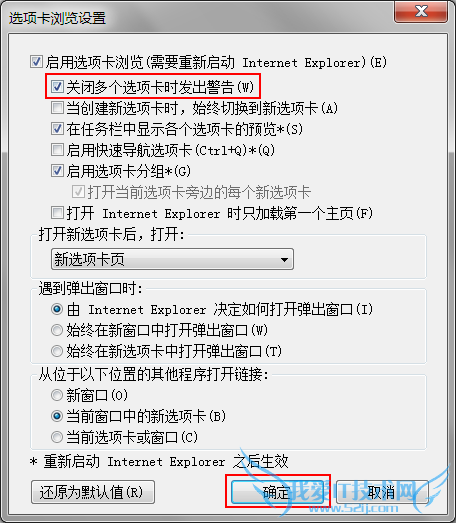The image size is (456, 523).
Task: Toggle 启用选项卡浏览 checkbox
Action: click(36, 62)
